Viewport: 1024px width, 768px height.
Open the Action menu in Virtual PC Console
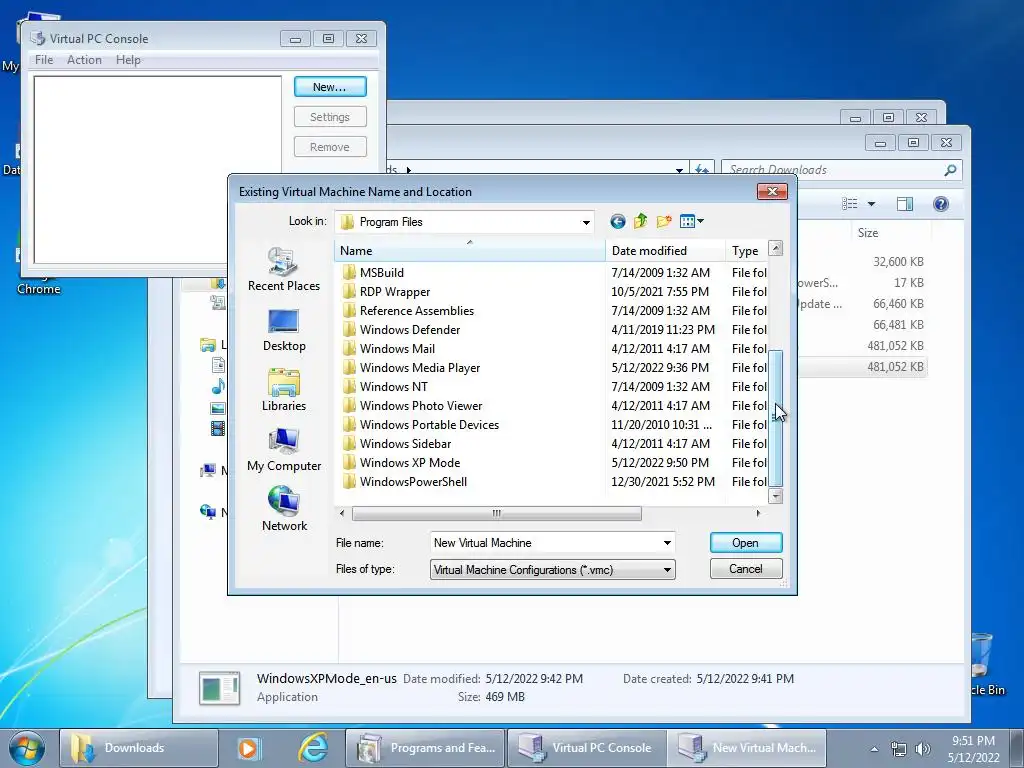pos(84,59)
